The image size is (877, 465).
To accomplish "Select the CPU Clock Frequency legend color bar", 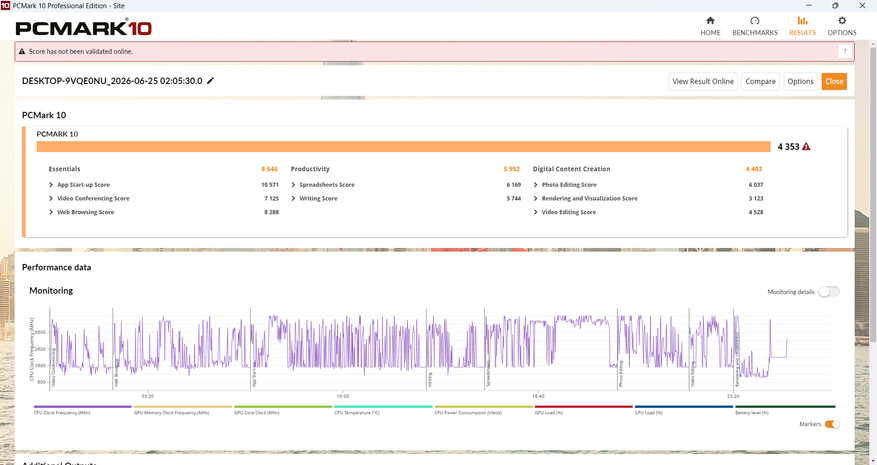I will pos(82,407).
